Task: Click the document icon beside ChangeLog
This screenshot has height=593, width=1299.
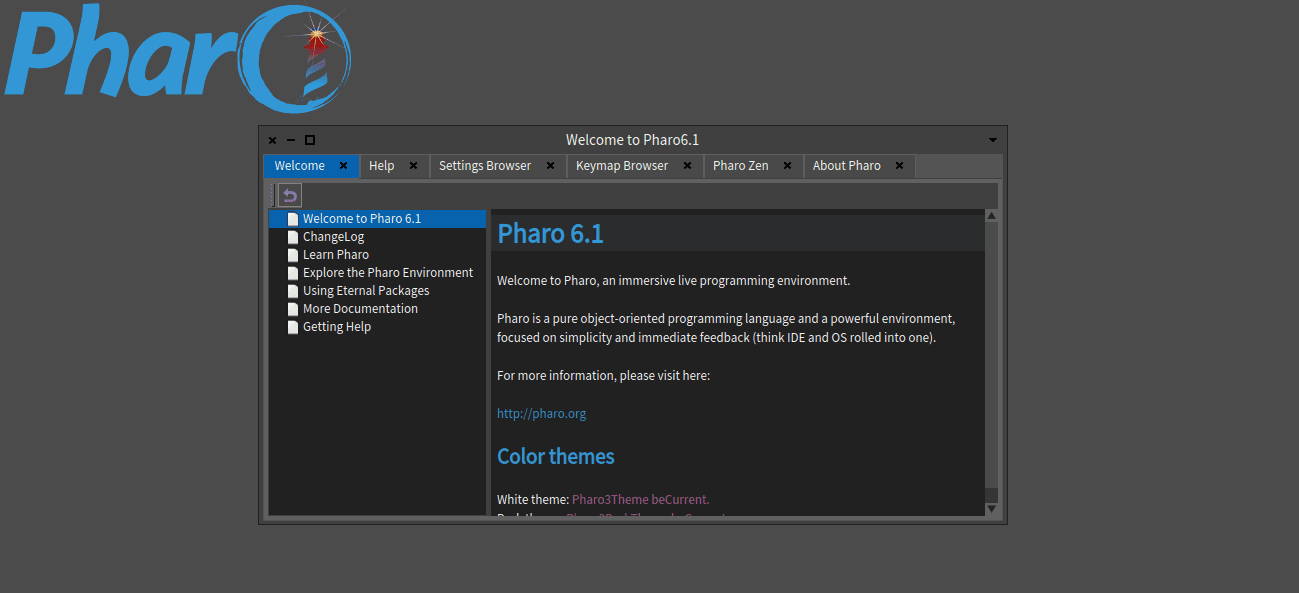Action: click(x=292, y=236)
